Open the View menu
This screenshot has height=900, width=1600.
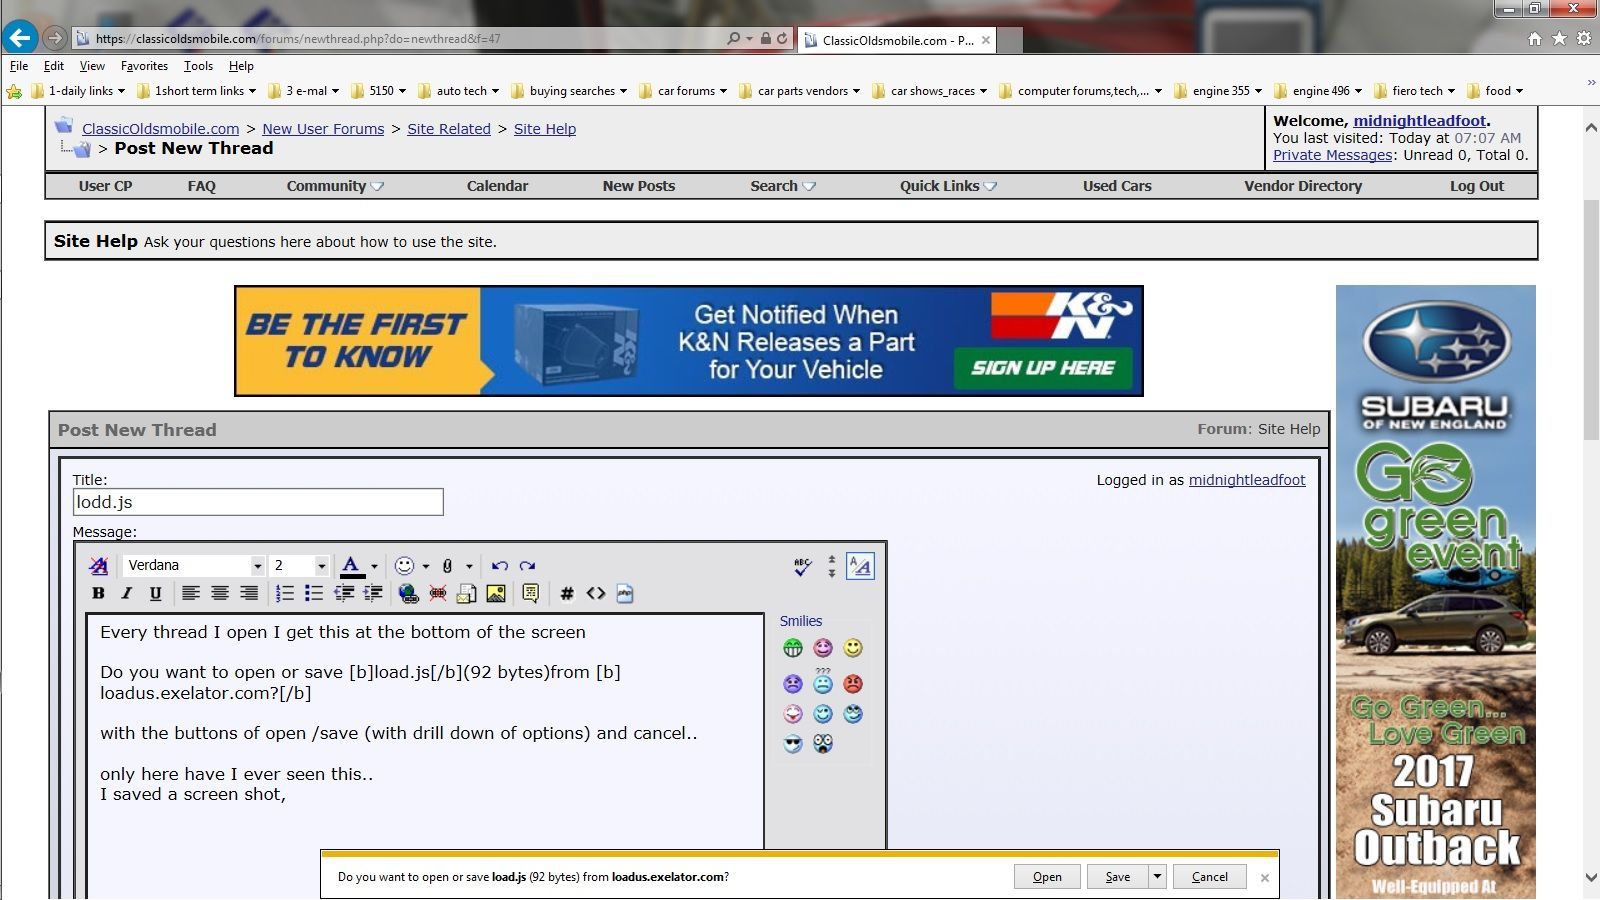click(92, 66)
